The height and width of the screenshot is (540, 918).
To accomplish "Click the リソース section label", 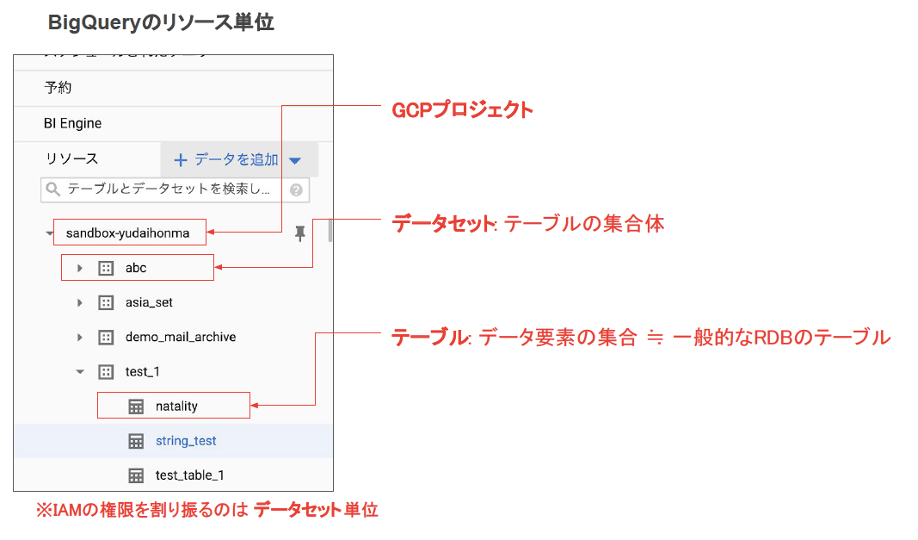I will [72, 159].
